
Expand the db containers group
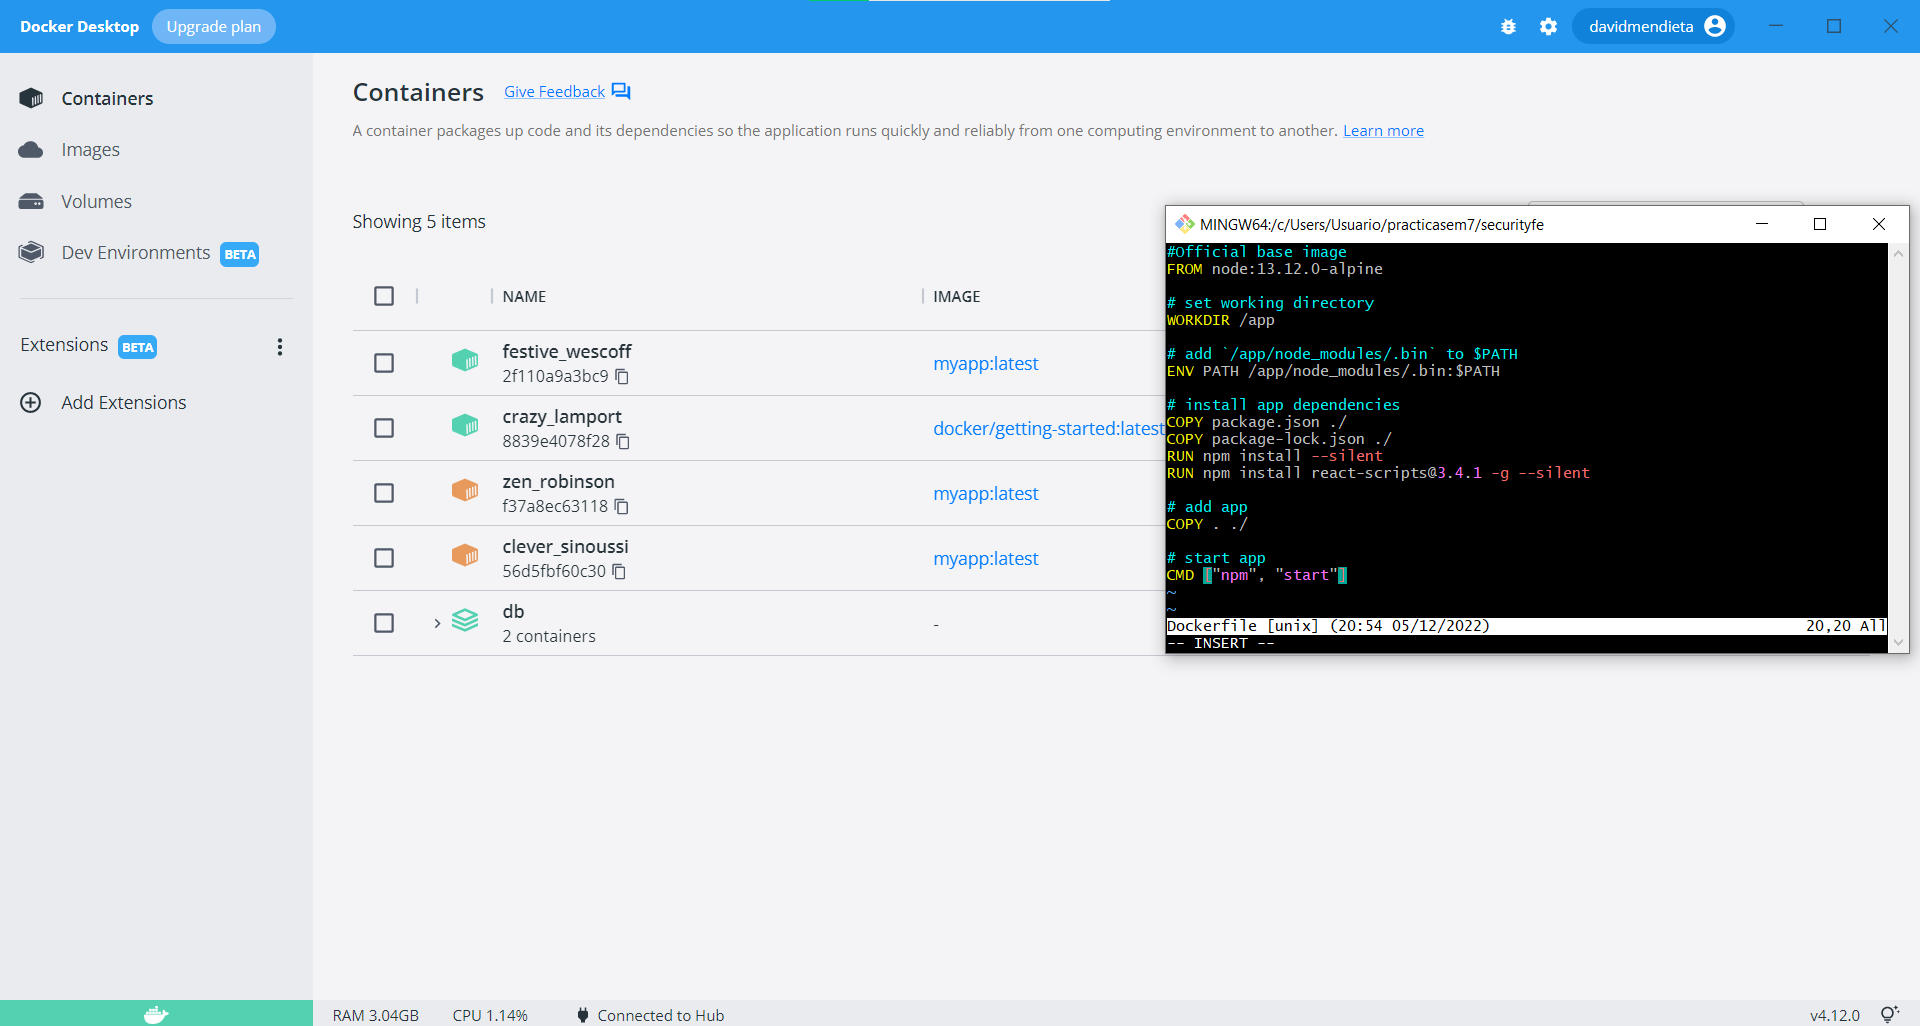(436, 622)
